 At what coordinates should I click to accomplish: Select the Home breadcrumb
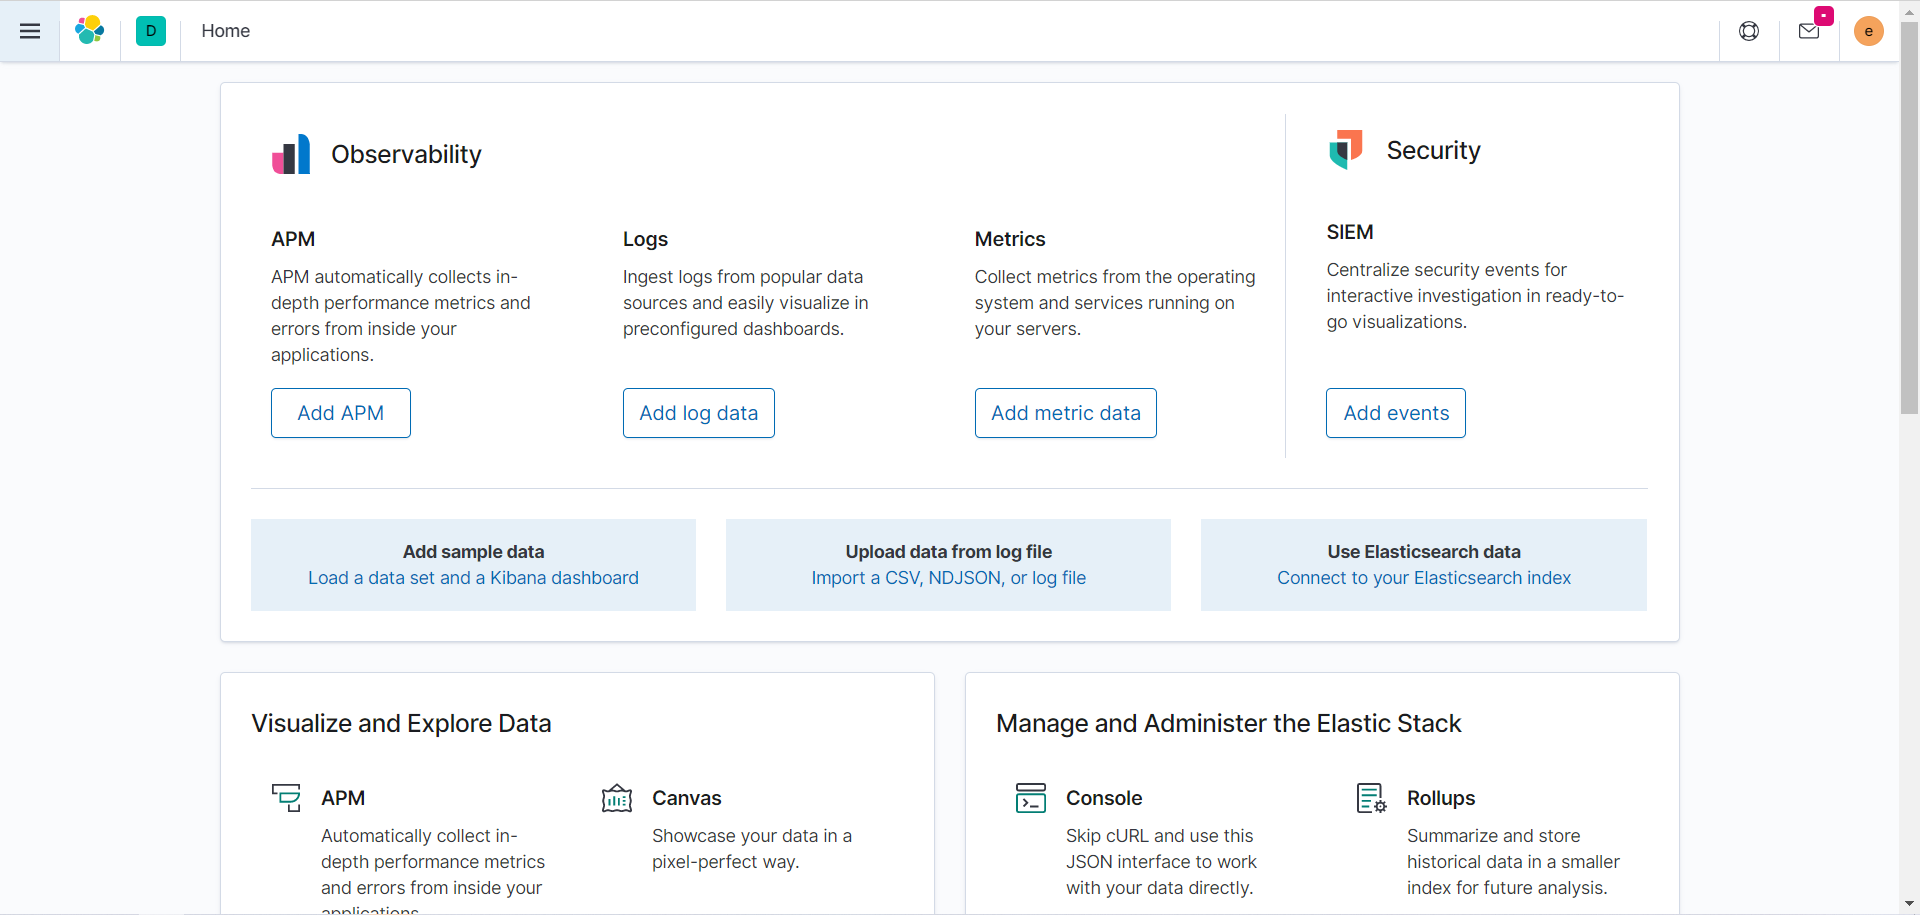(226, 31)
